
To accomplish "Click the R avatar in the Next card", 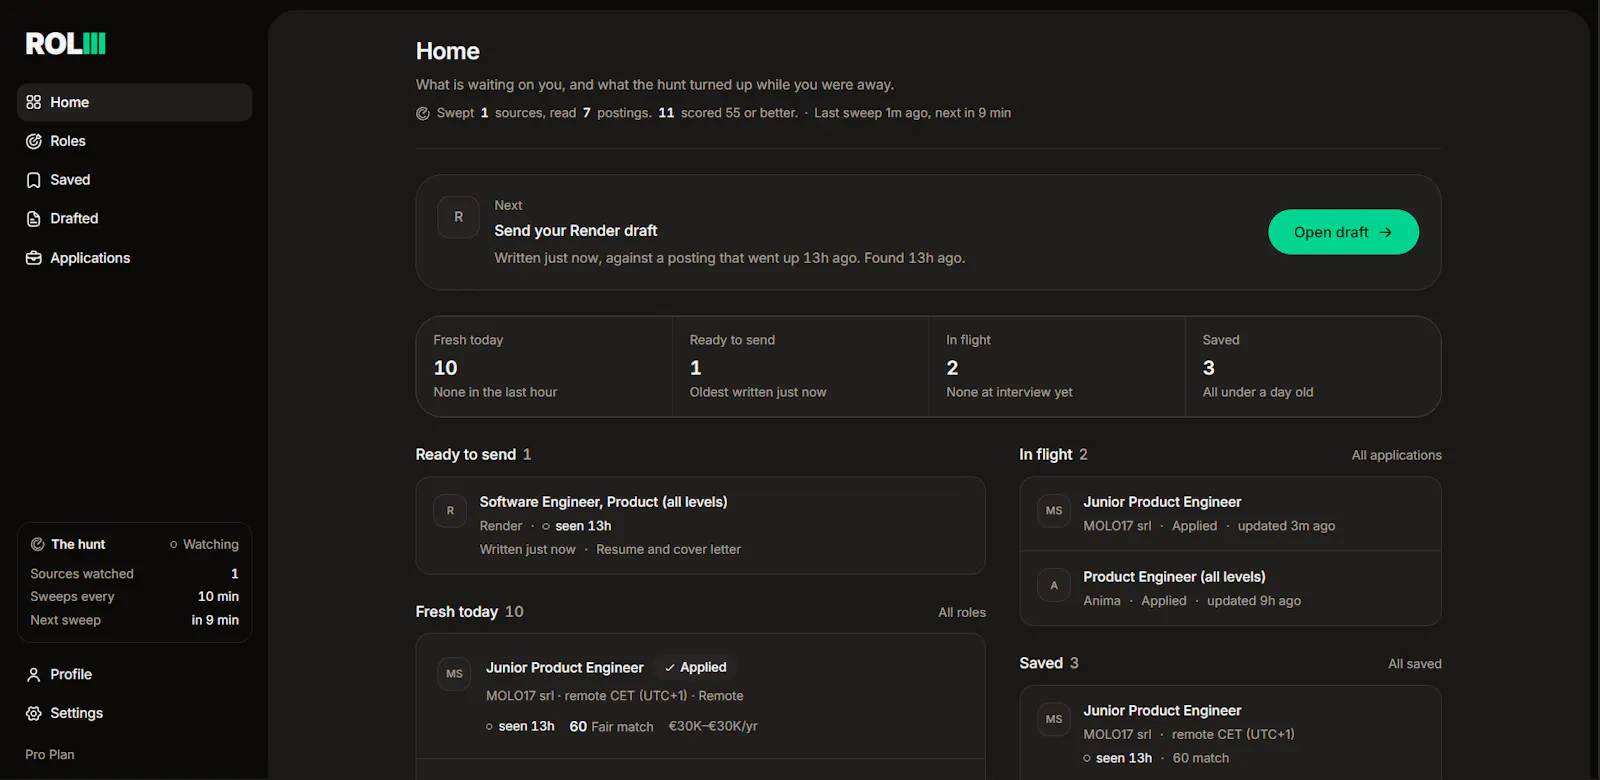I will [x=459, y=217].
